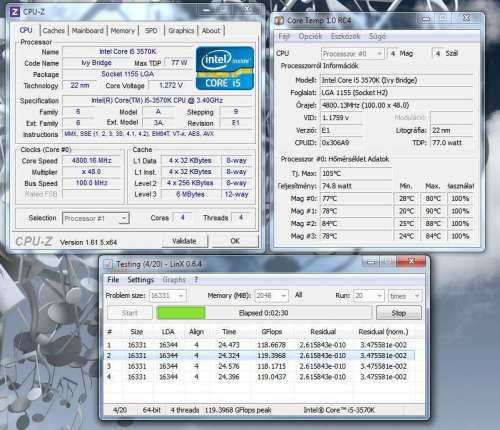Image resolution: width=500 pixels, height=430 pixels.
Task: Click the Core Temp title bar icon
Action: point(279,21)
